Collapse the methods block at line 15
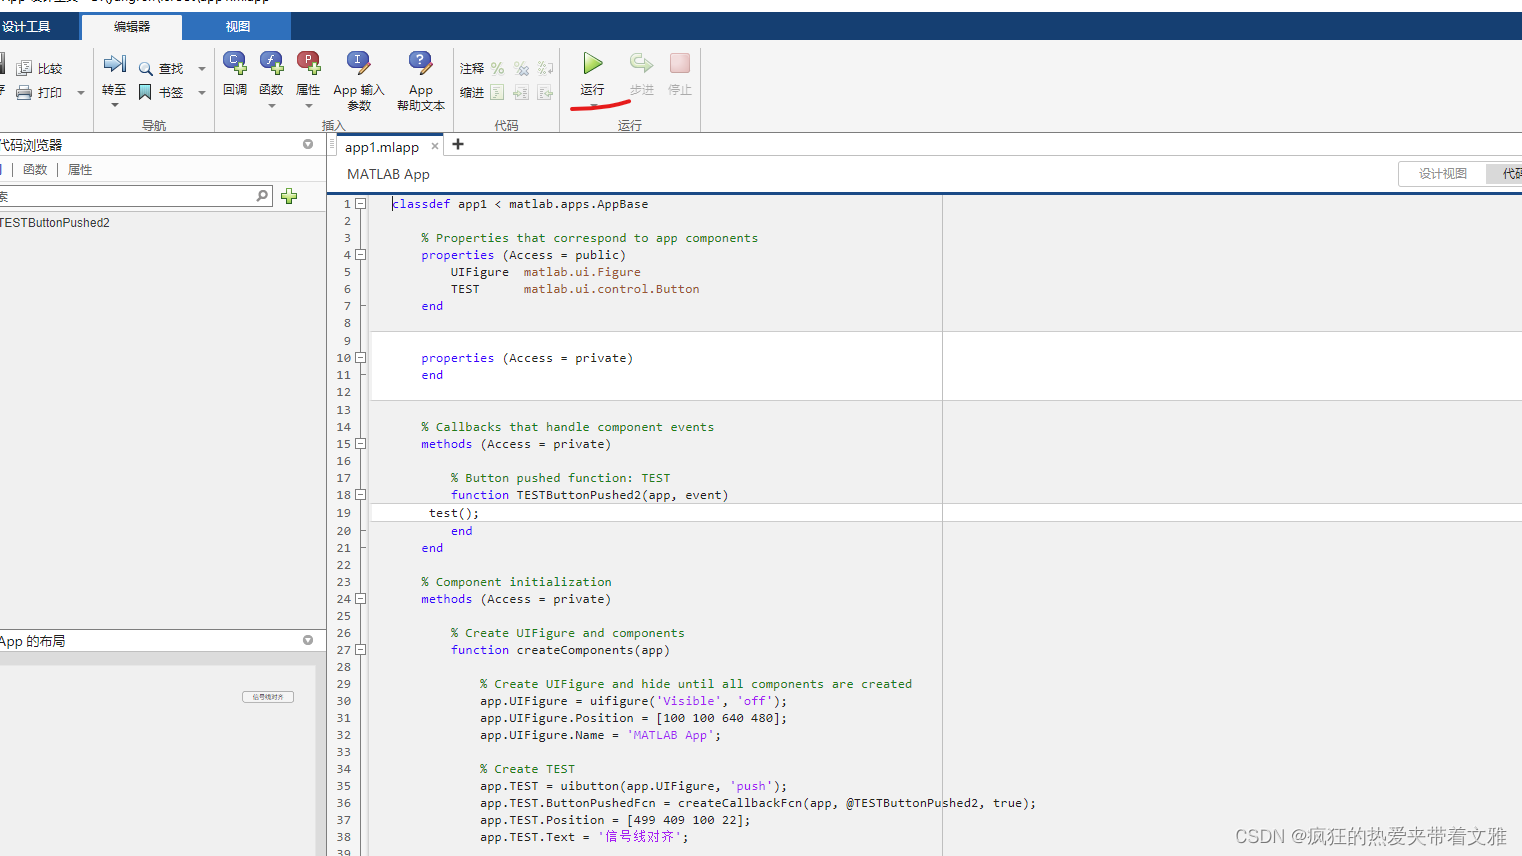 pyautogui.click(x=361, y=443)
